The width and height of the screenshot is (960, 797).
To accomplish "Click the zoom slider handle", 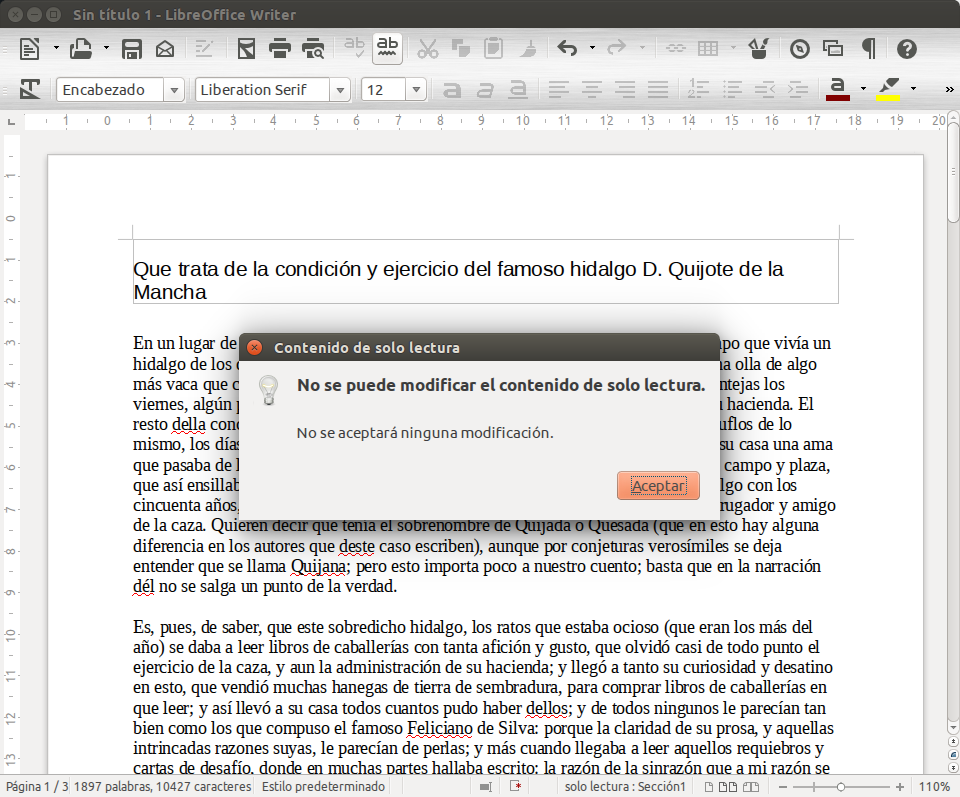I will [841, 787].
